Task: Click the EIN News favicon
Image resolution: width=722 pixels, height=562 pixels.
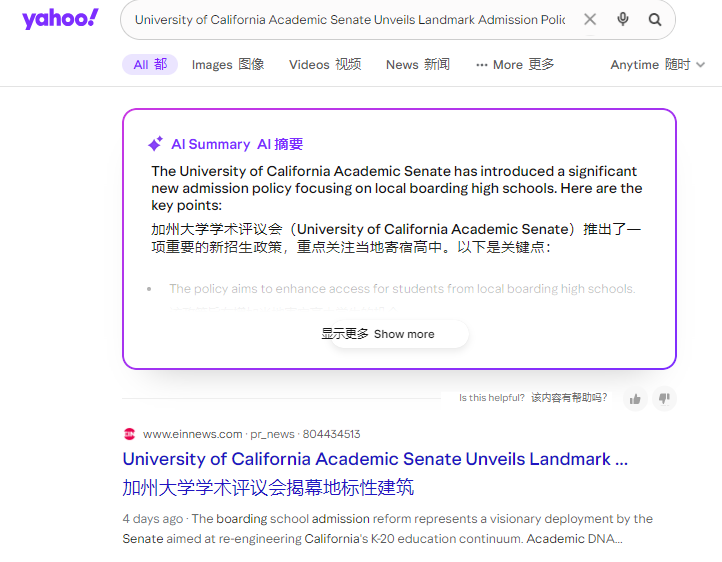Action: click(129, 434)
